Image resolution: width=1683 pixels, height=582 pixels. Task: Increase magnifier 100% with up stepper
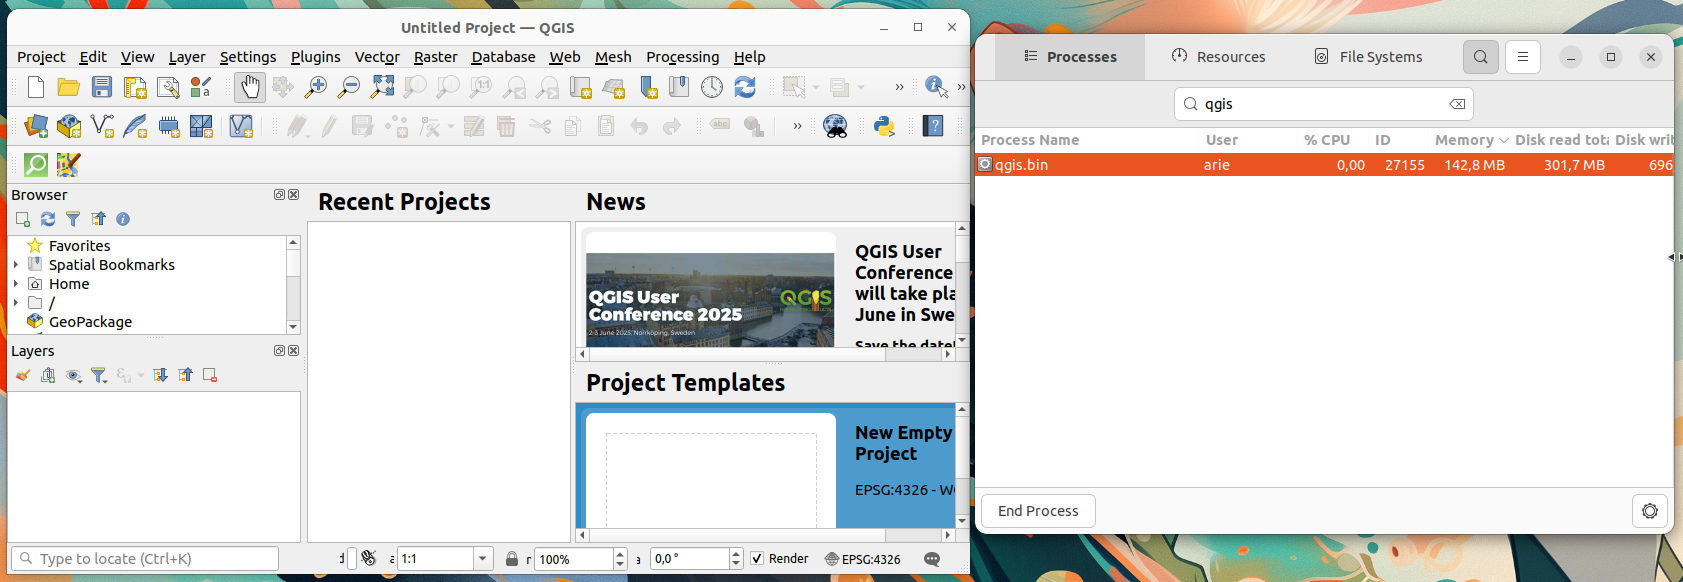[x=620, y=554]
